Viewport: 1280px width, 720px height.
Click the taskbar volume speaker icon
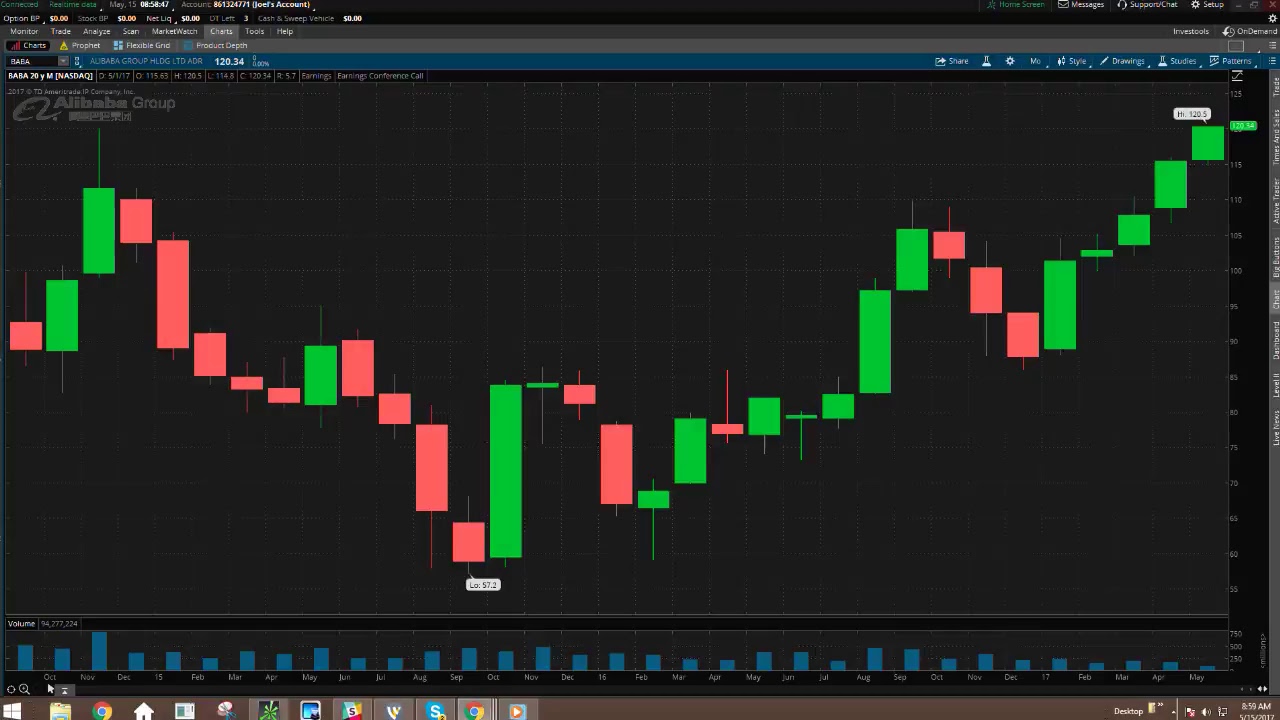(x=1205, y=711)
